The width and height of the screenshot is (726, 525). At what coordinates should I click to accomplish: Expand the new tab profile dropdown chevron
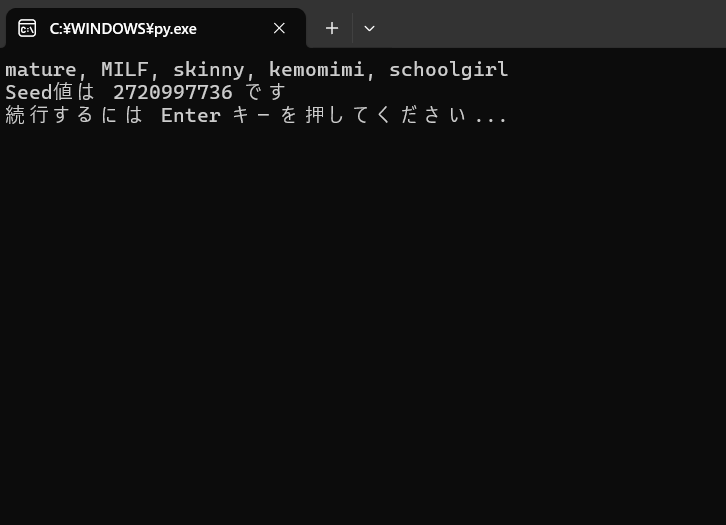tap(369, 28)
